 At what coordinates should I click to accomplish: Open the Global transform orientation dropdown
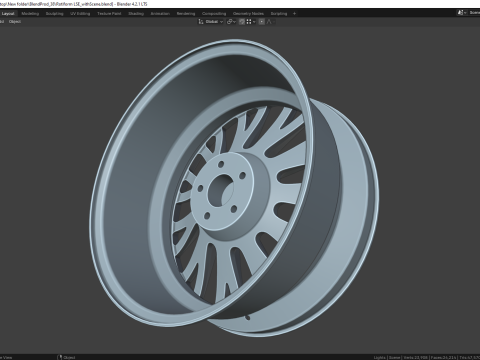(x=211, y=22)
